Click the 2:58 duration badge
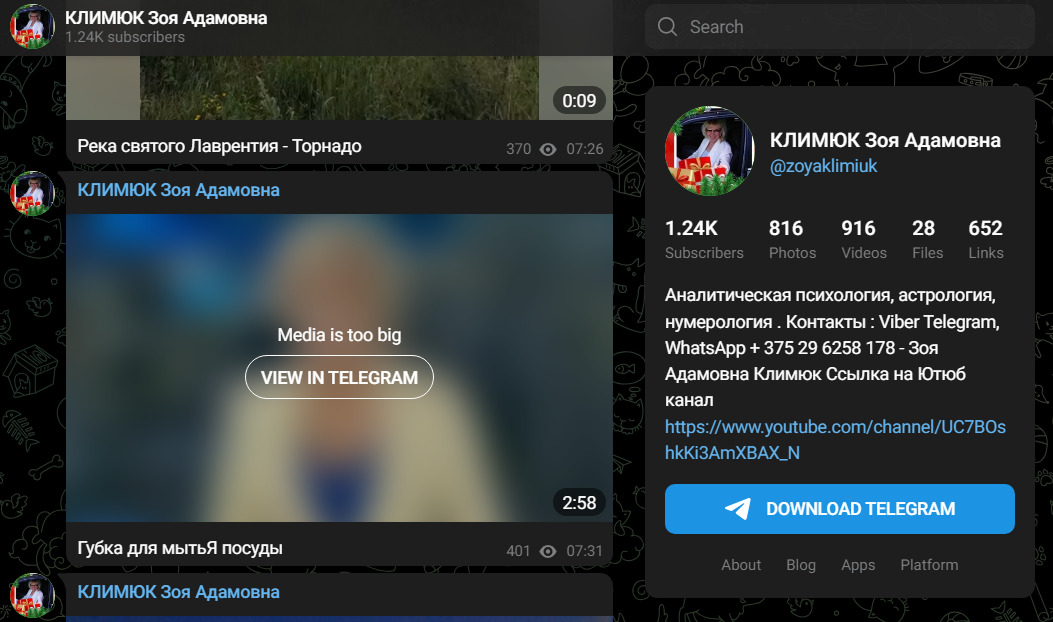The width and height of the screenshot is (1053, 622). pyautogui.click(x=579, y=502)
